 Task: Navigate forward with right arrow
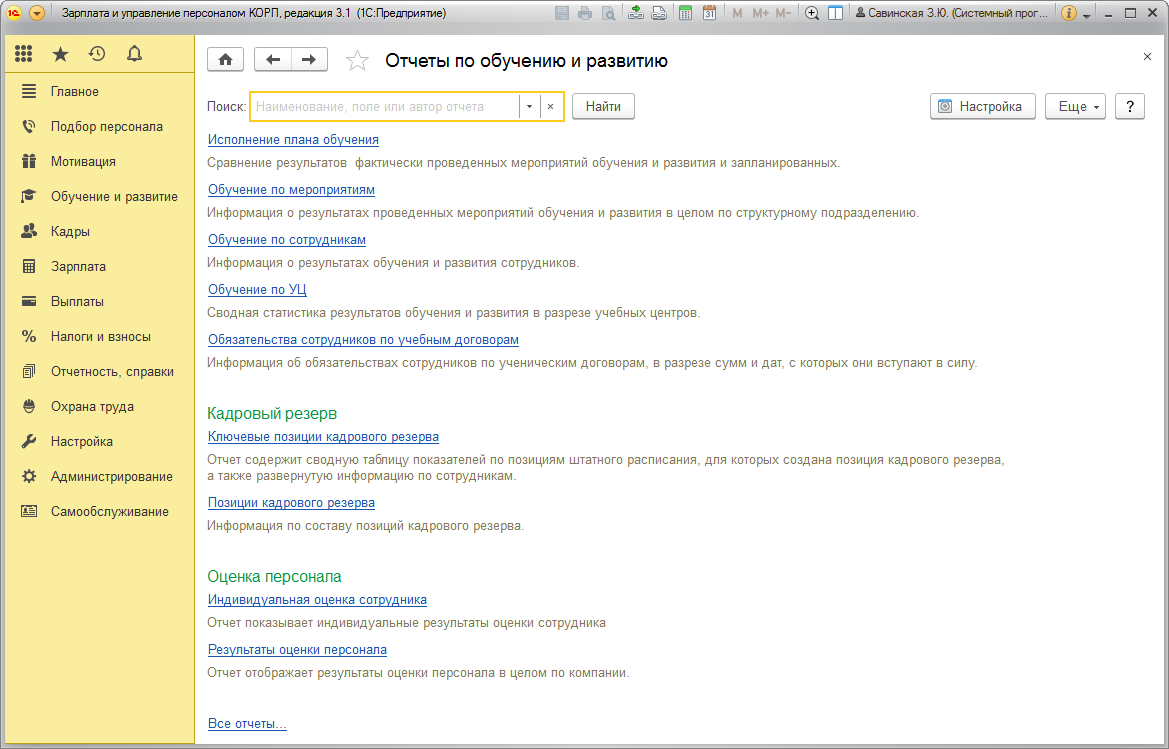[309, 60]
